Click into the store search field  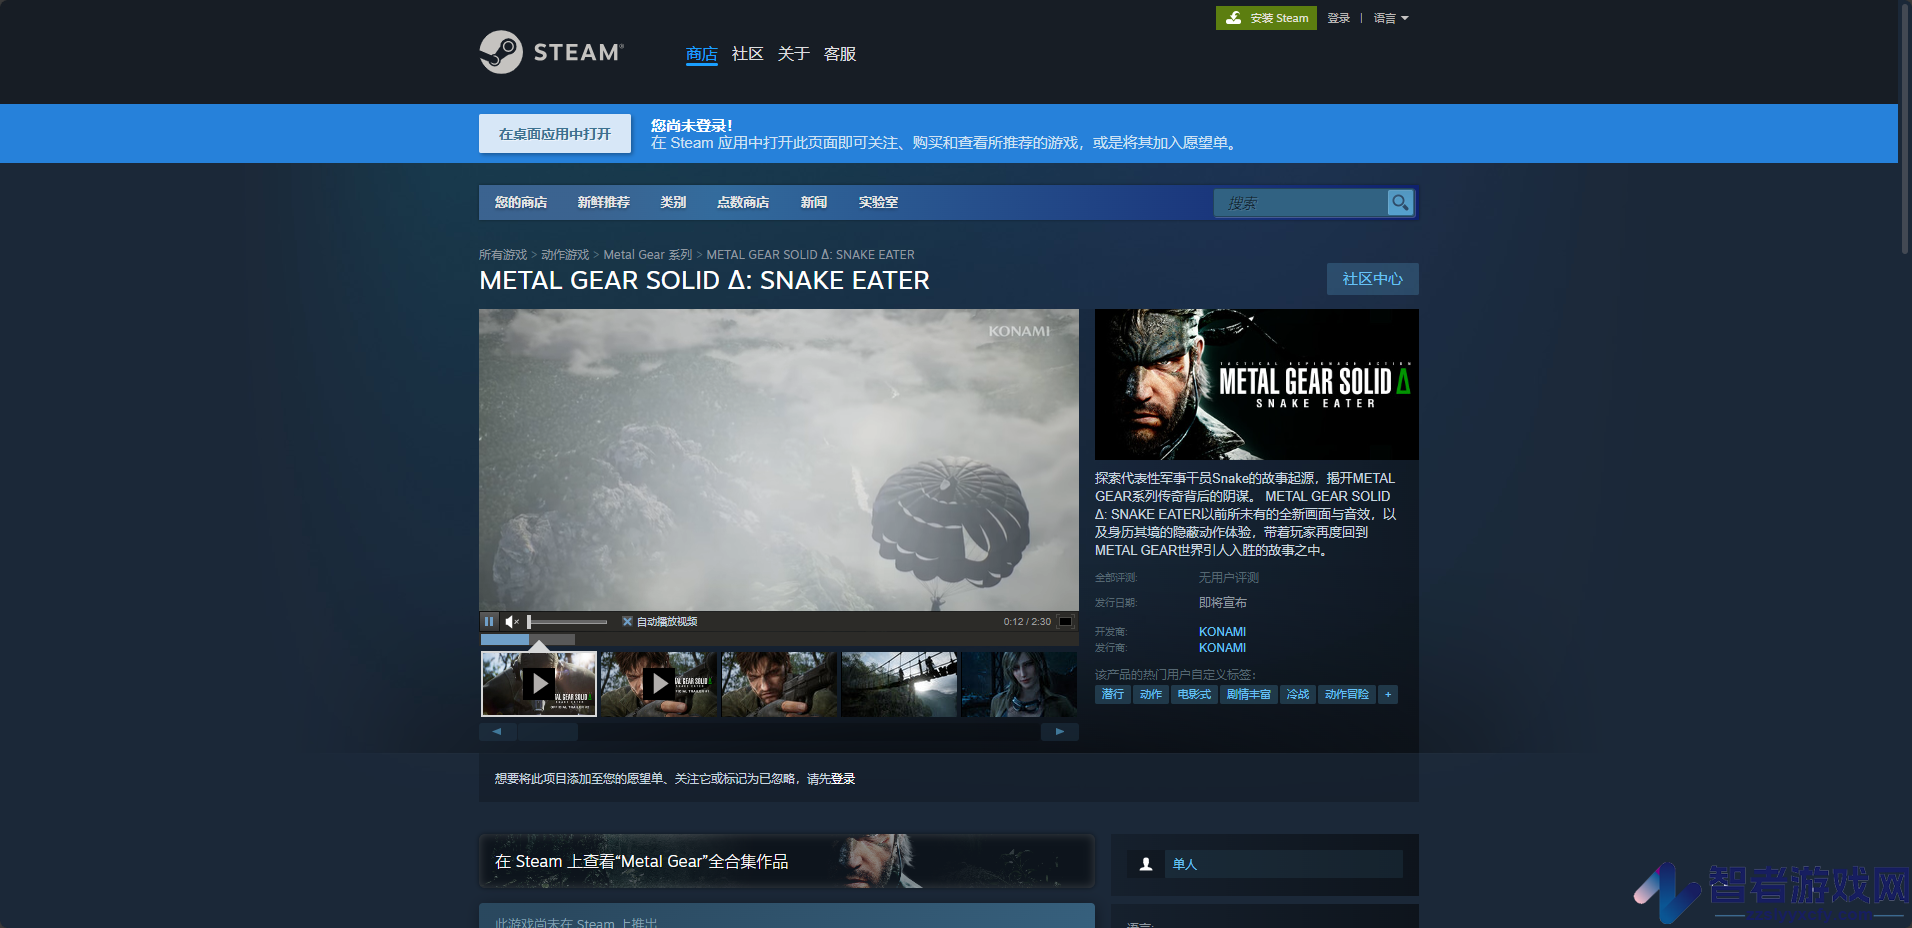tap(1300, 203)
